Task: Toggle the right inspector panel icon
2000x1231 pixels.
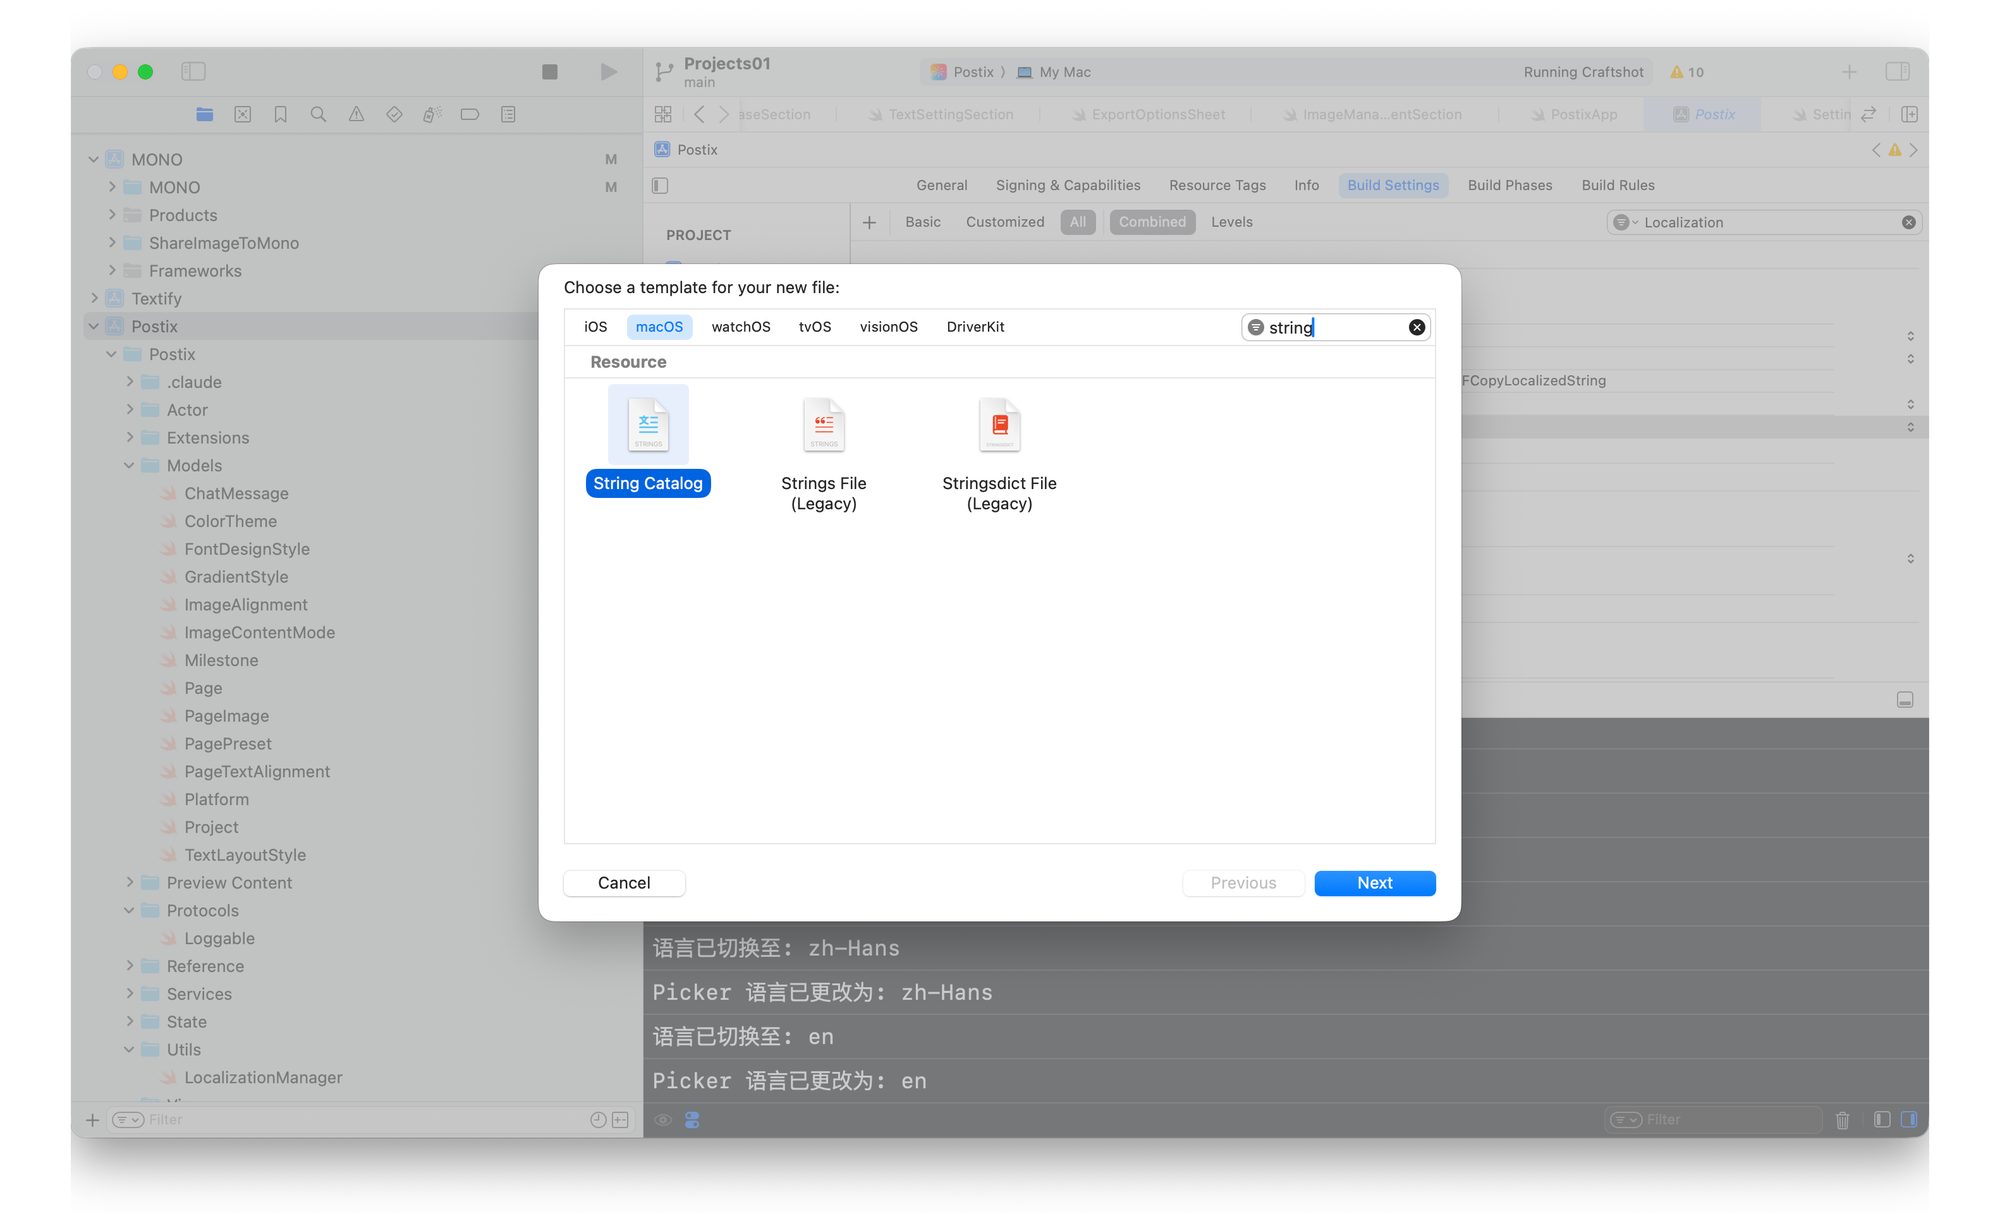Action: click(x=1897, y=72)
